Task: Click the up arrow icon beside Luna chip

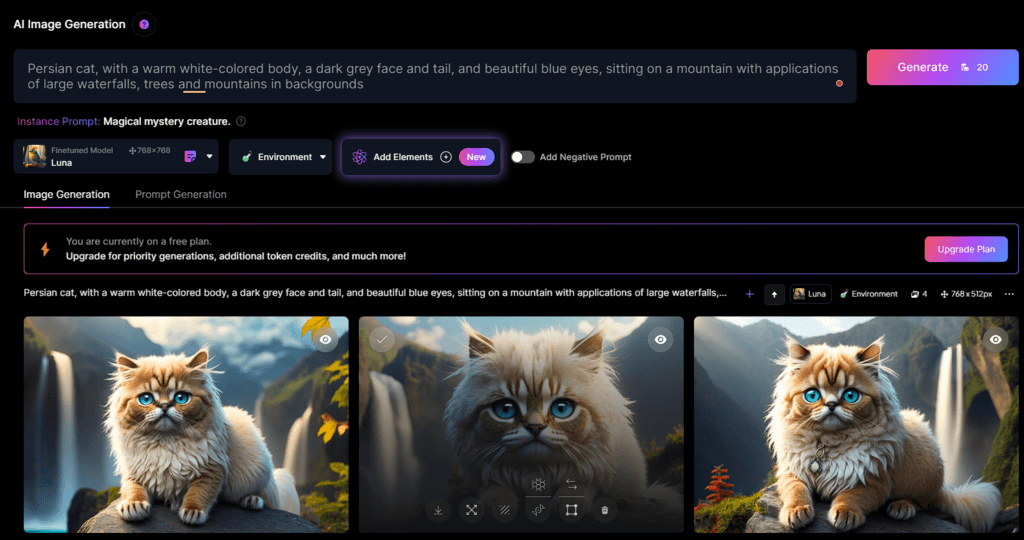Action: tap(775, 294)
